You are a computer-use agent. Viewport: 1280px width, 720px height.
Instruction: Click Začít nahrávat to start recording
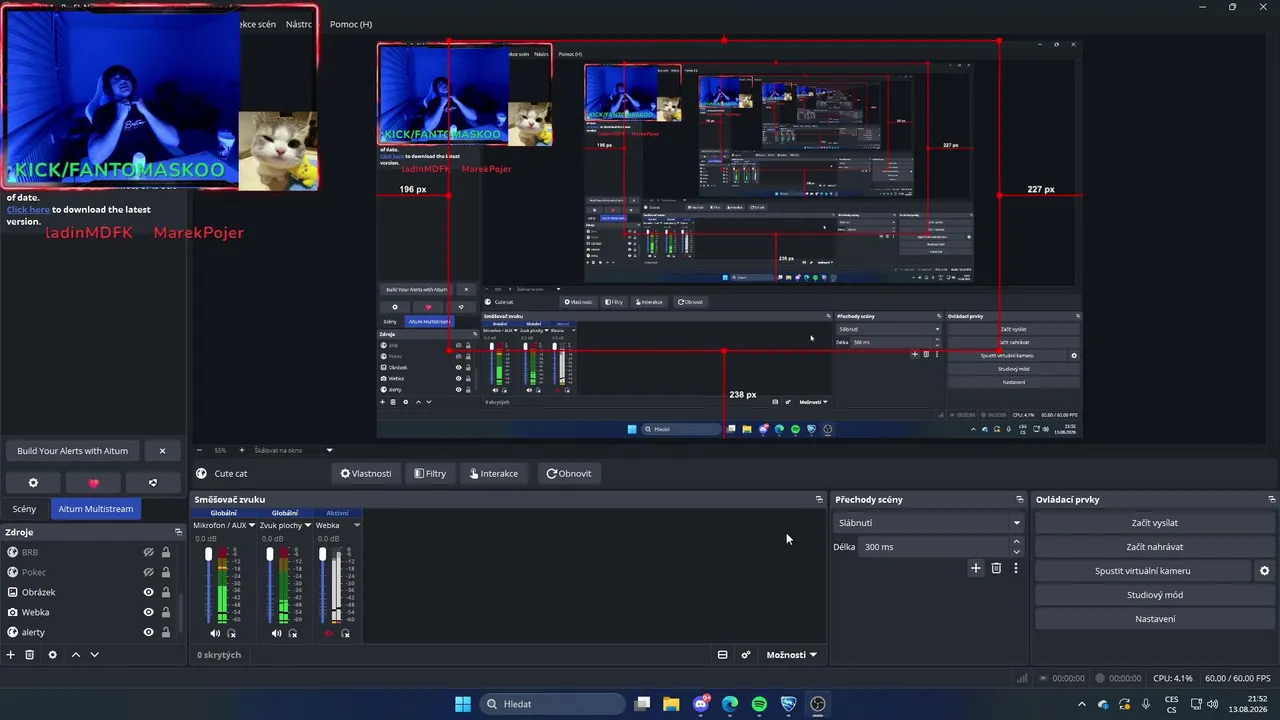[x=1155, y=547]
